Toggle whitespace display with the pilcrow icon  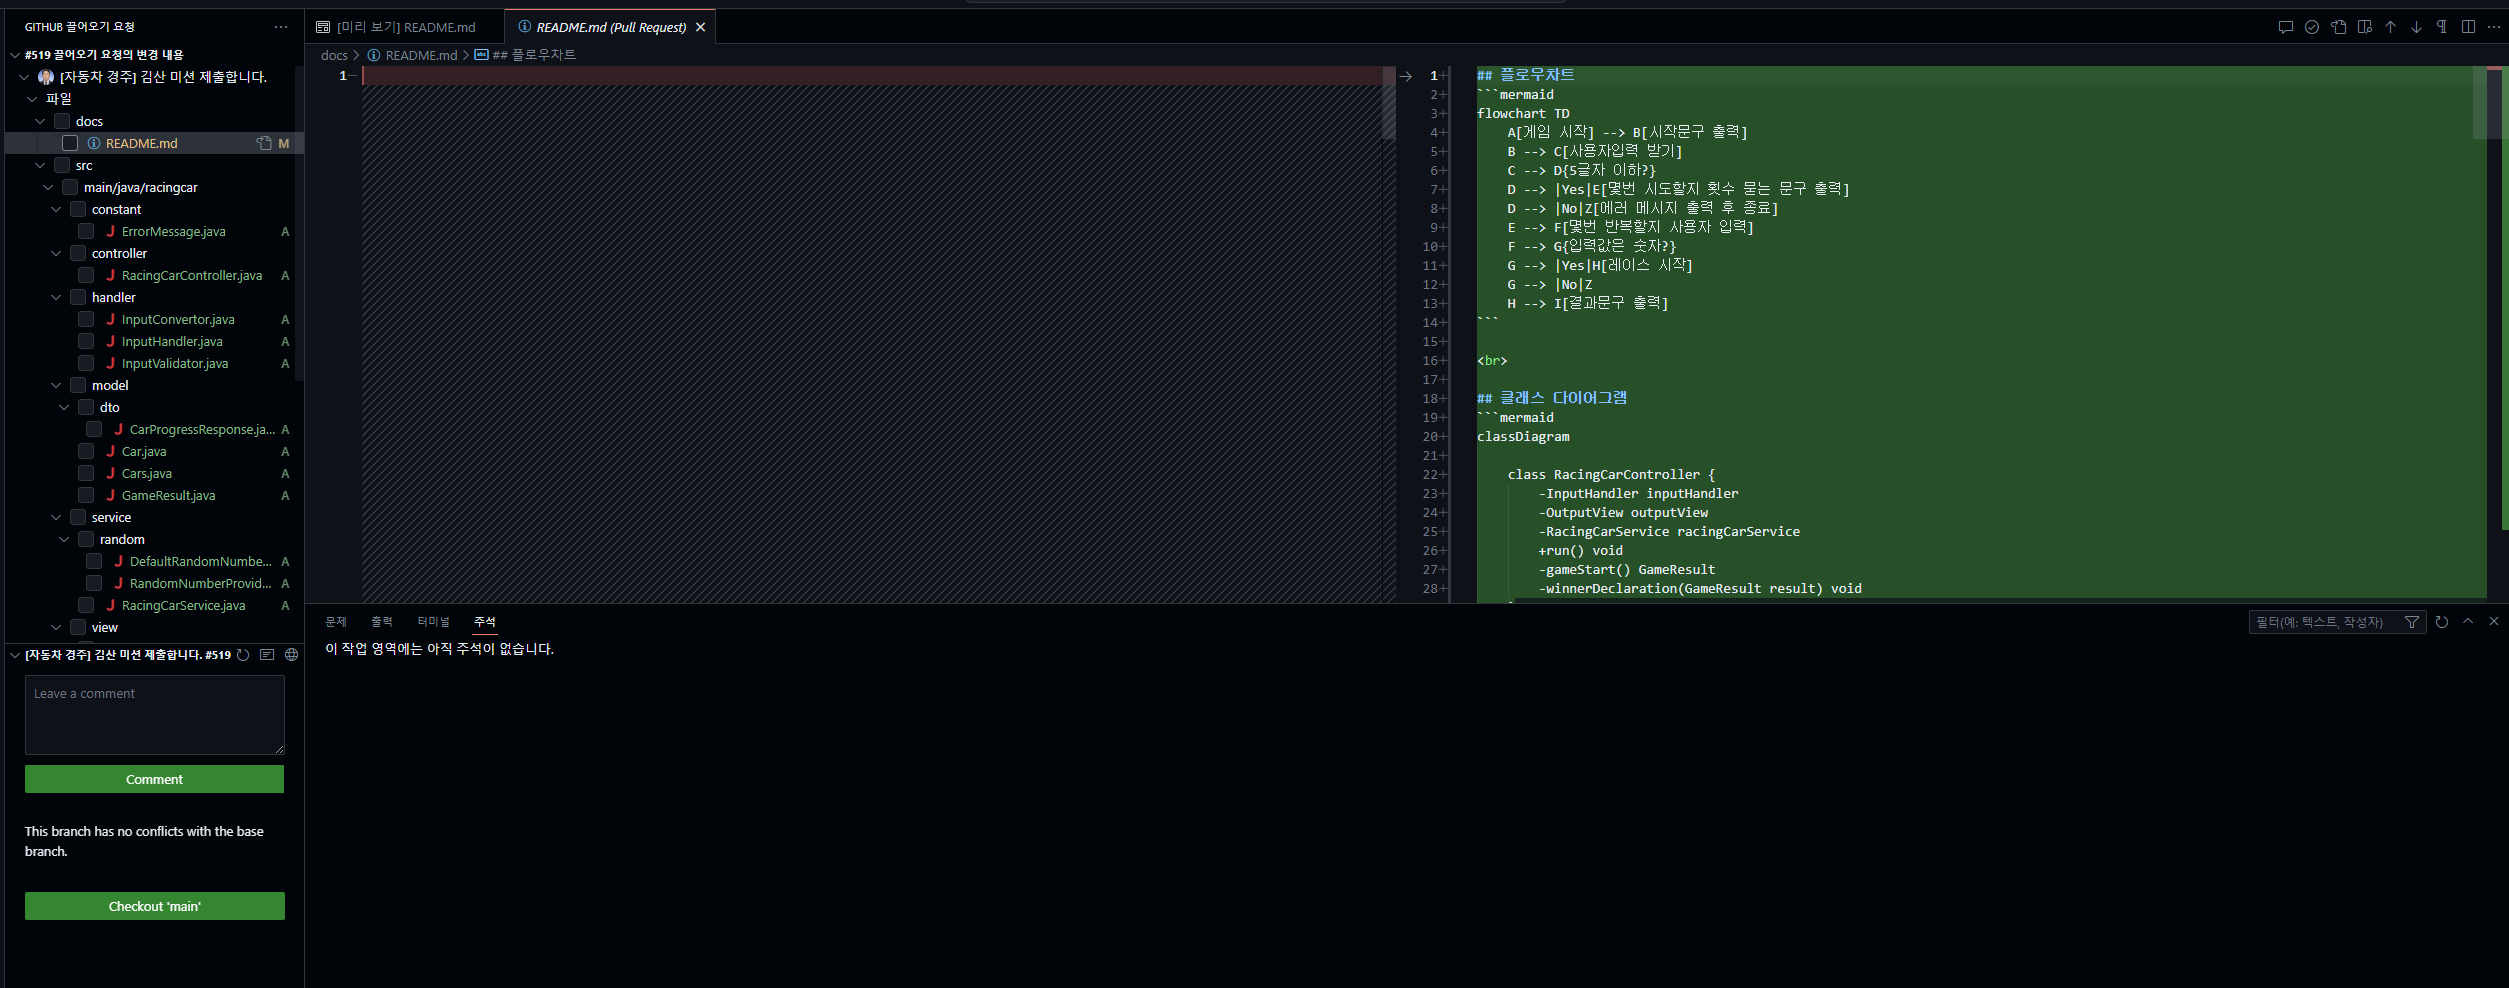click(2442, 27)
